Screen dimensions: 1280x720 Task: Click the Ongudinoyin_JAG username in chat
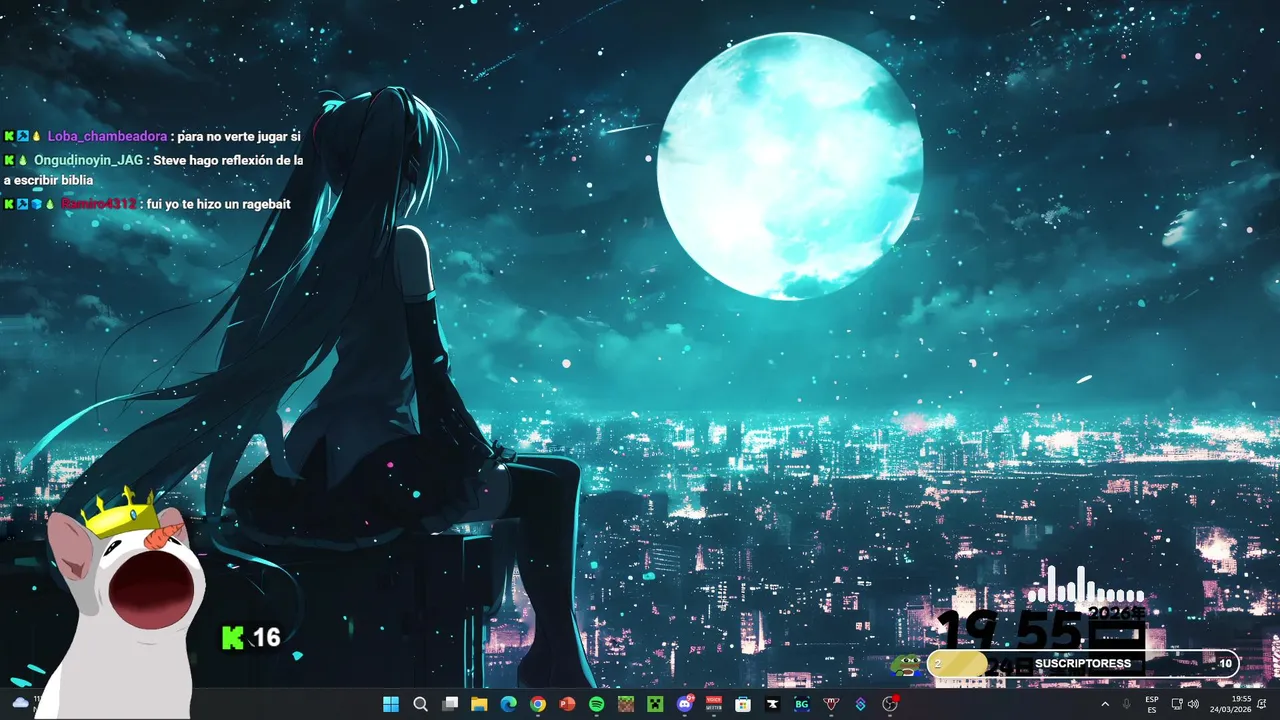click(89, 160)
